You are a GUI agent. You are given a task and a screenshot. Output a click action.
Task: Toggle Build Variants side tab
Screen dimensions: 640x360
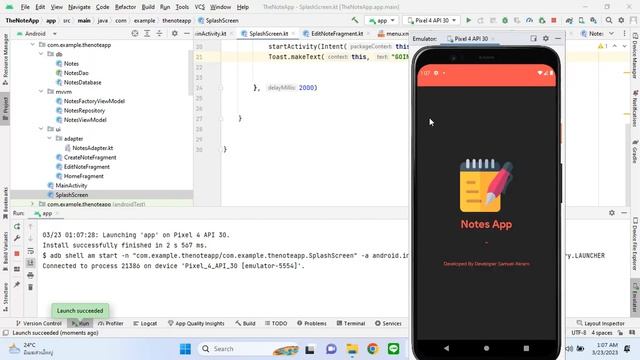point(5,251)
